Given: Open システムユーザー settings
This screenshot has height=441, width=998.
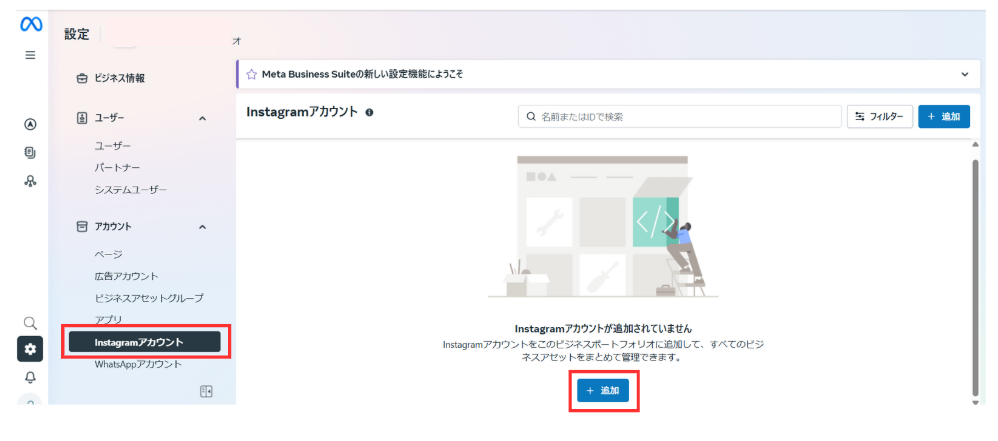Looking at the screenshot, I should (131, 190).
